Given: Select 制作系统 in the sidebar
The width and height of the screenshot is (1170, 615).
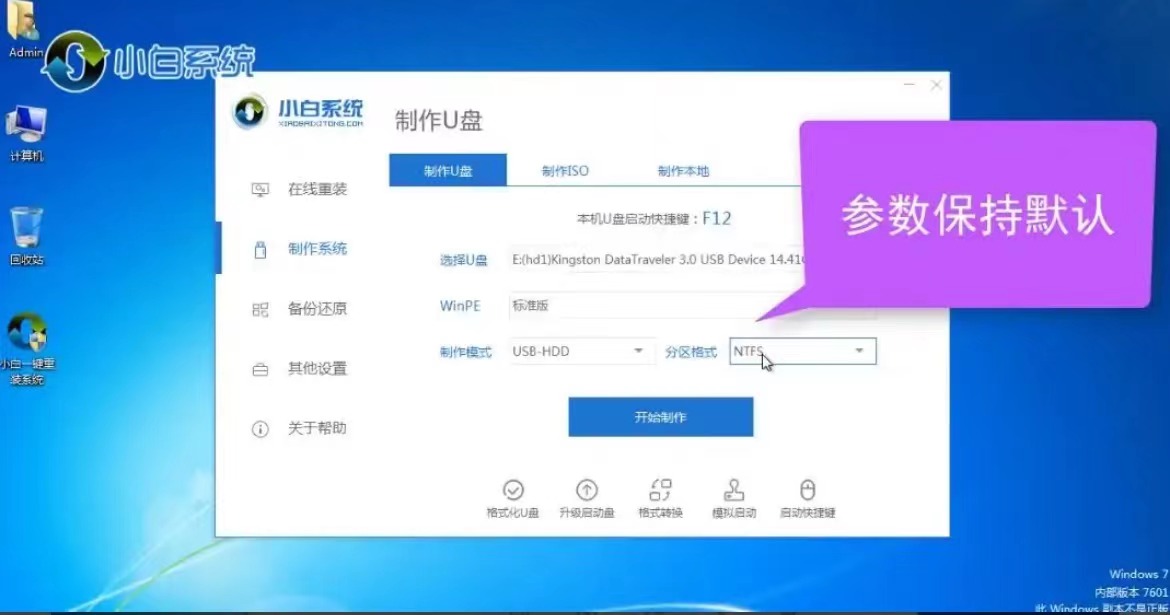Looking at the screenshot, I should point(299,249).
